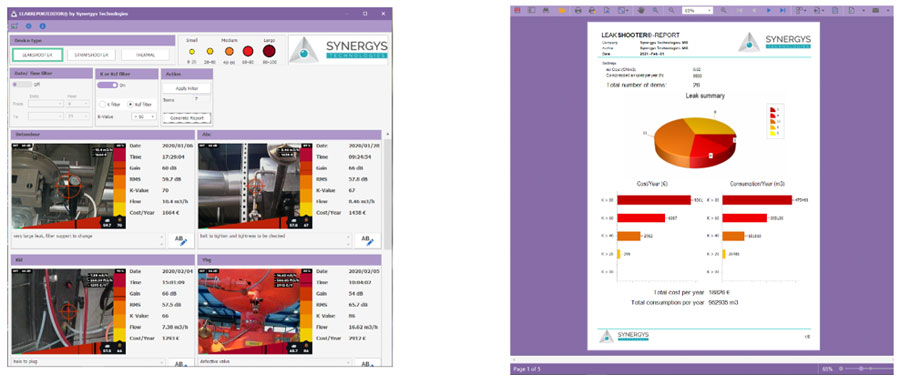Open the K-Value dropdown
This screenshot has width=900, height=384.
pyautogui.click(x=143, y=117)
